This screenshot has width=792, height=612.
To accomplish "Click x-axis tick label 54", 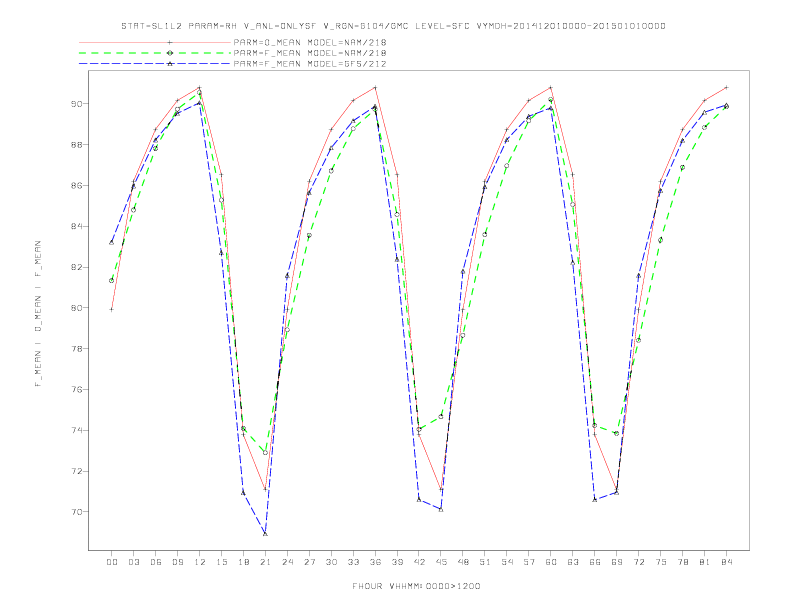I will [507, 562].
